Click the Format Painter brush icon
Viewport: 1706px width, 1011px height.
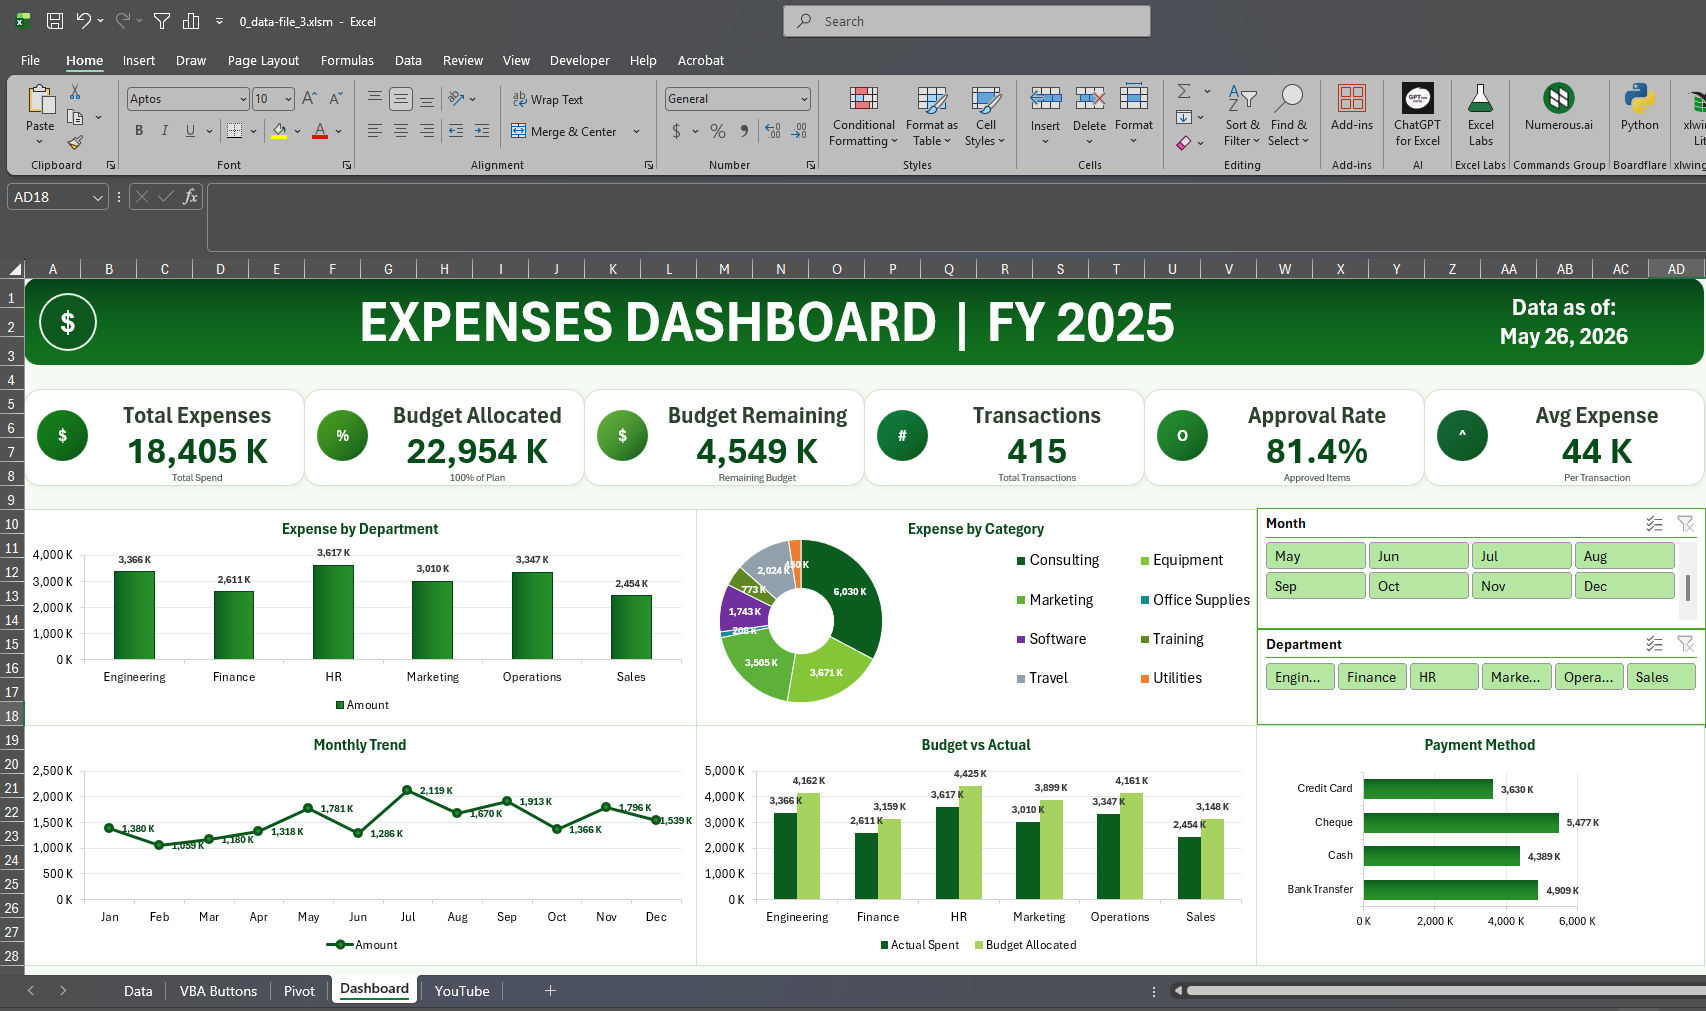pyautogui.click(x=75, y=142)
